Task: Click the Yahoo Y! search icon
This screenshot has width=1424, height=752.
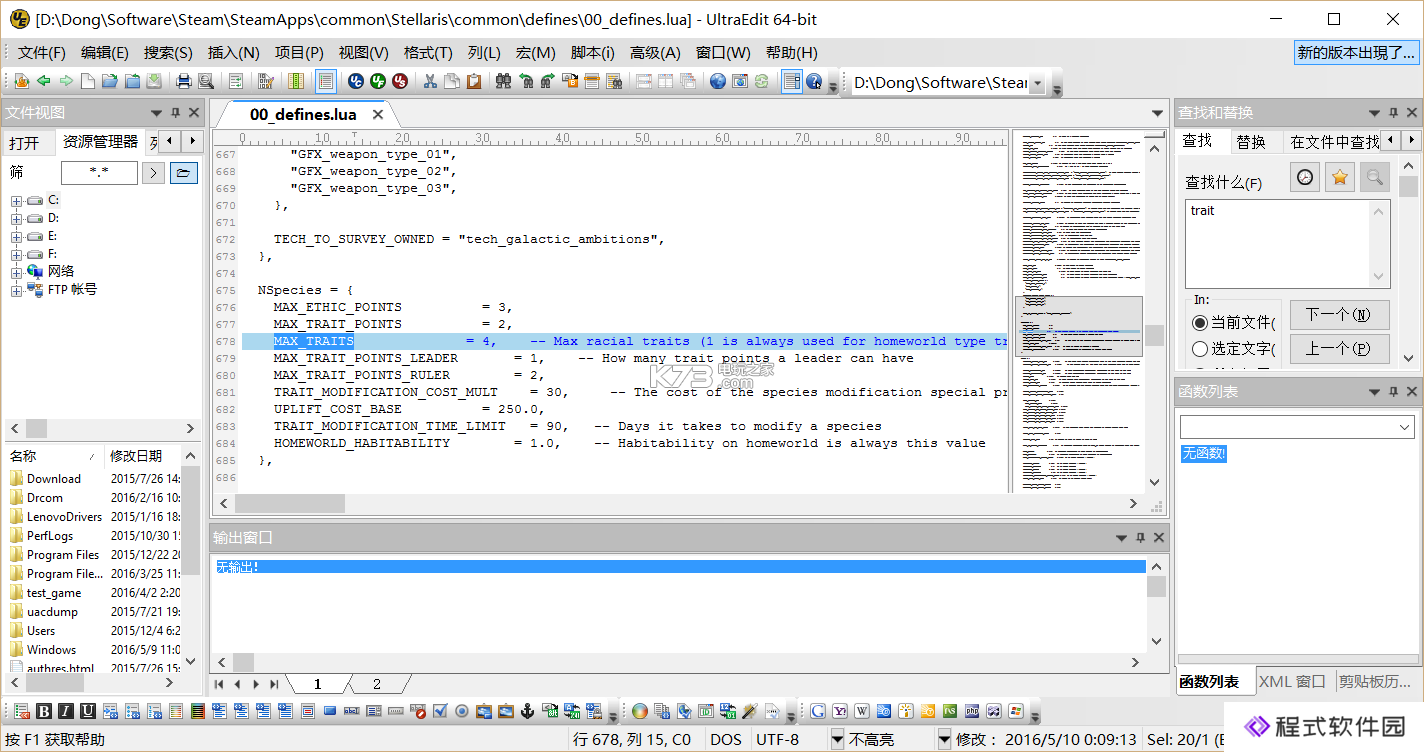Action: pyautogui.click(x=840, y=711)
